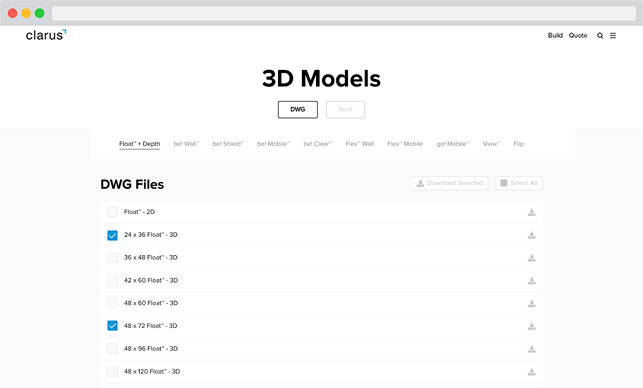The height and width of the screenshot is (388, 643).
Task: Switch to the be! Mobile tab
Action: [274, 144]
